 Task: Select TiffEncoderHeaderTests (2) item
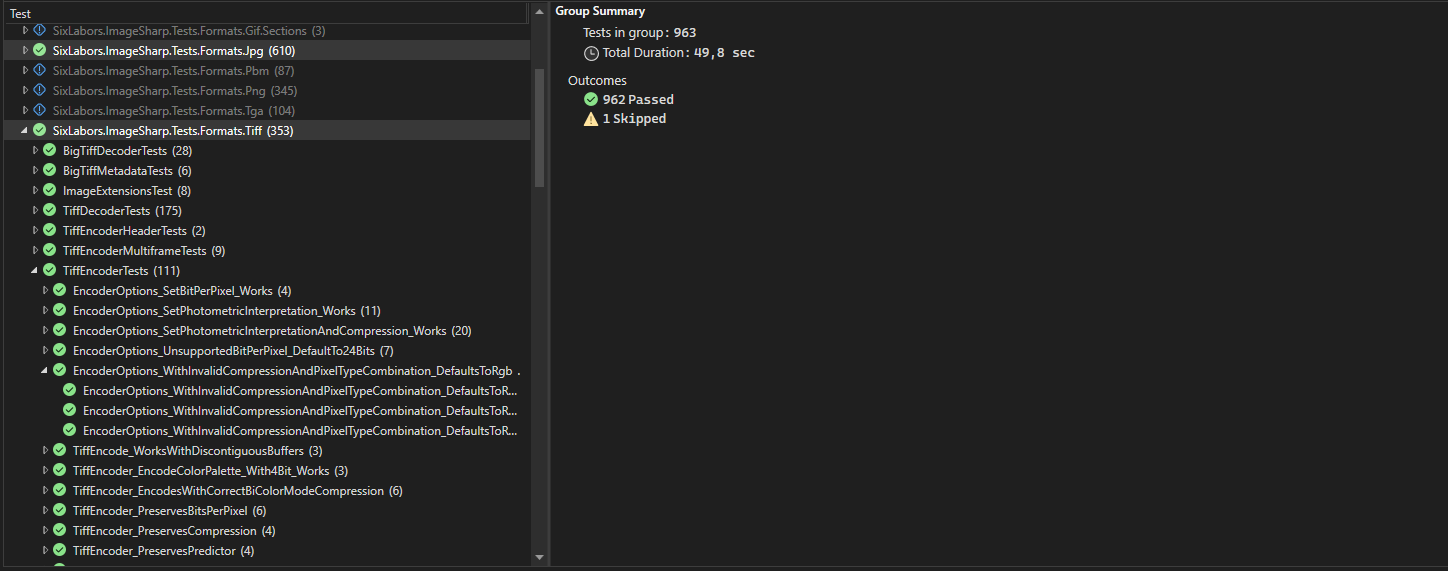(x=134, y=230)
